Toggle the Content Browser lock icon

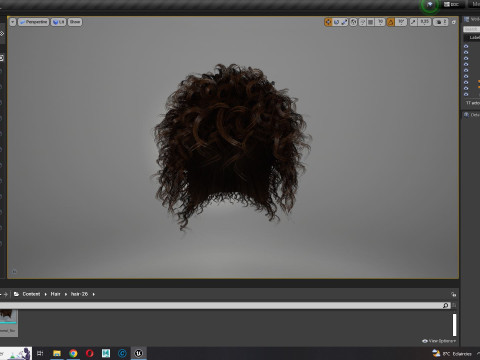[x=453, y=294]
